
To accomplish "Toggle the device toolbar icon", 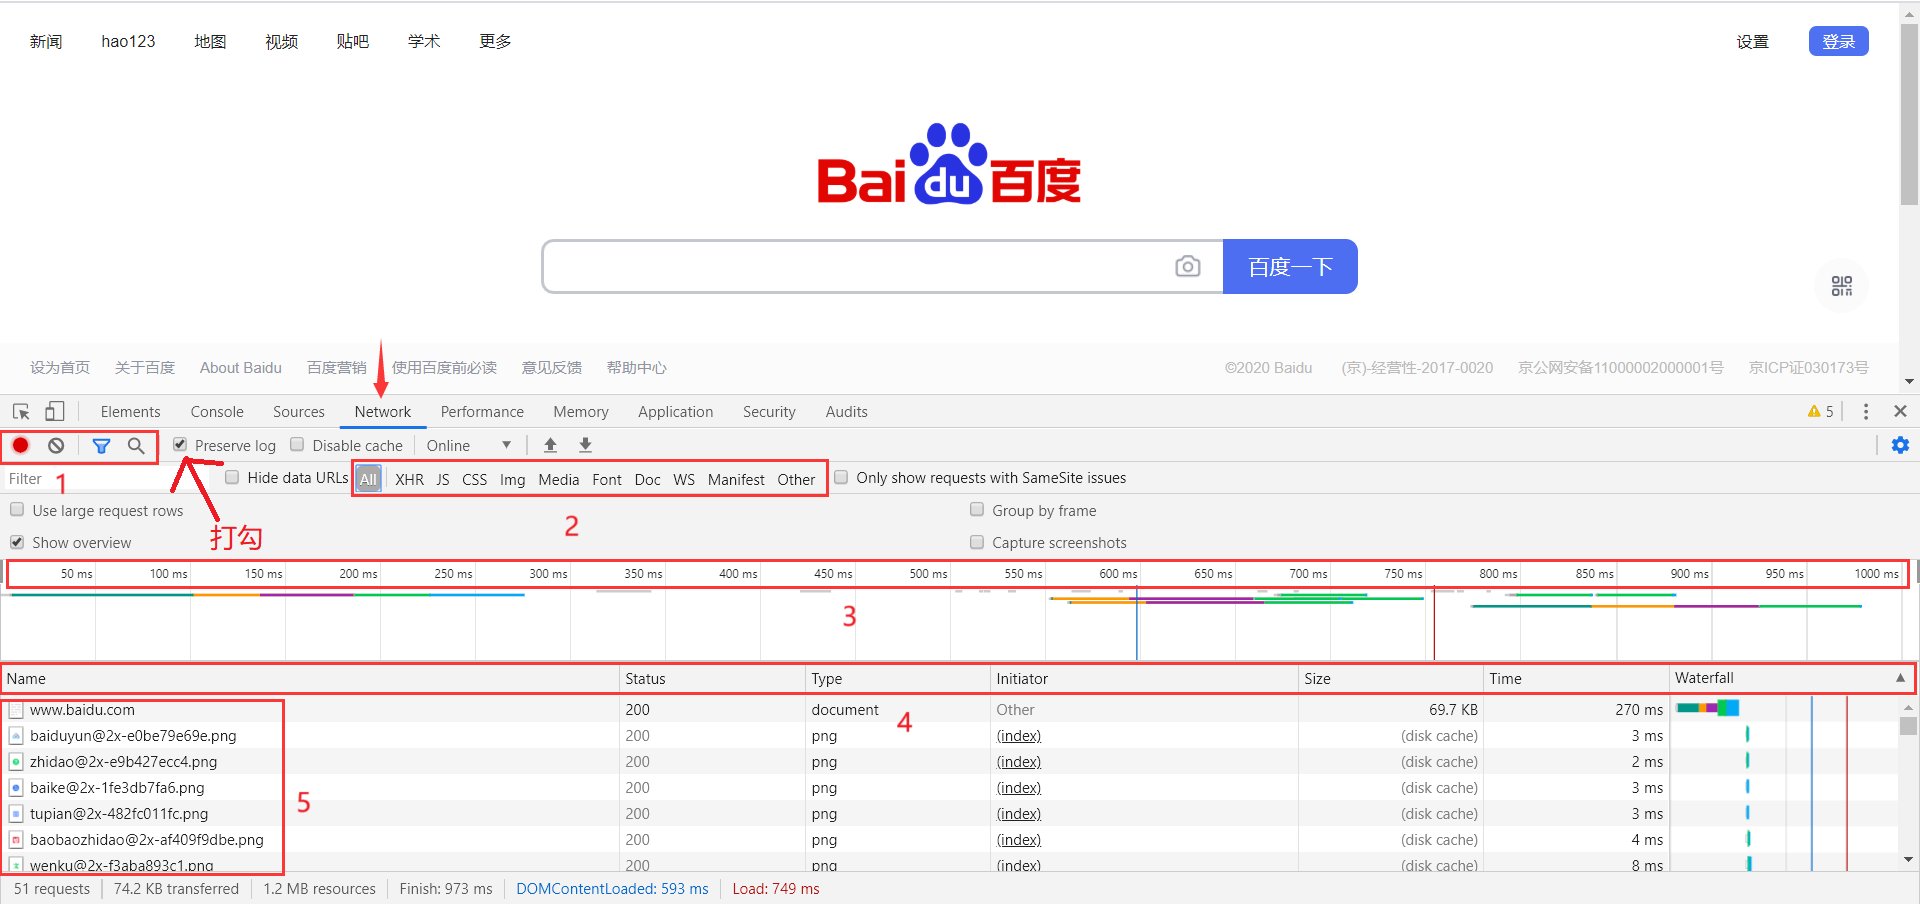I will tap(55, 412).
